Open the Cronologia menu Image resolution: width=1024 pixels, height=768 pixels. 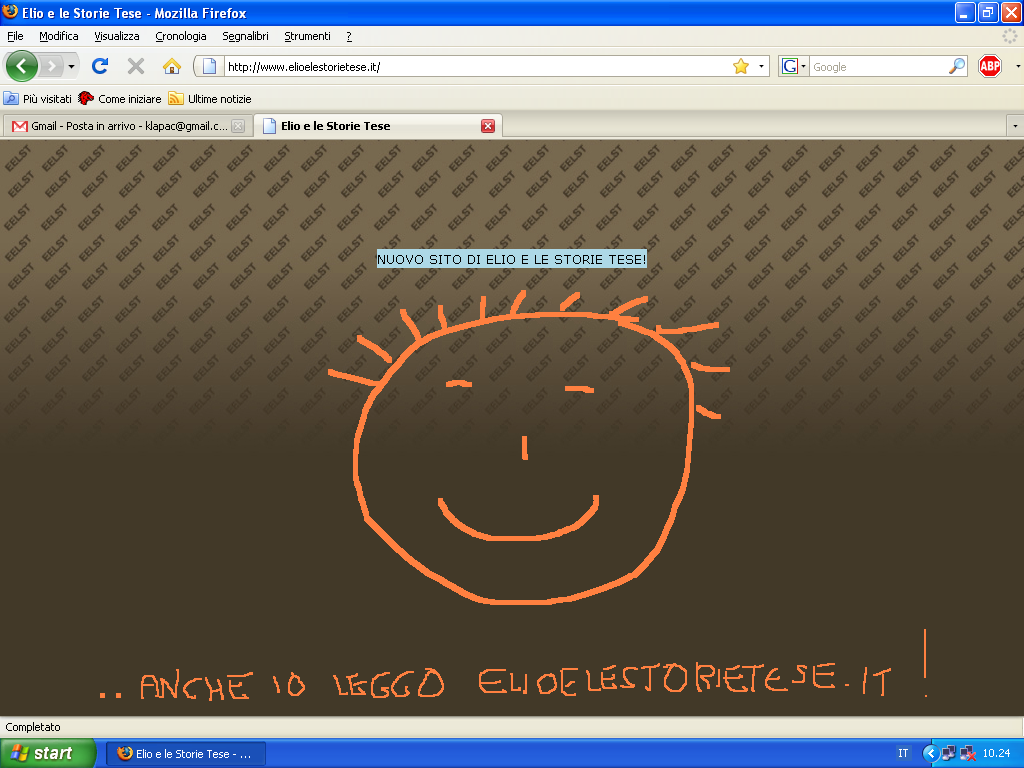pos(181,36)
